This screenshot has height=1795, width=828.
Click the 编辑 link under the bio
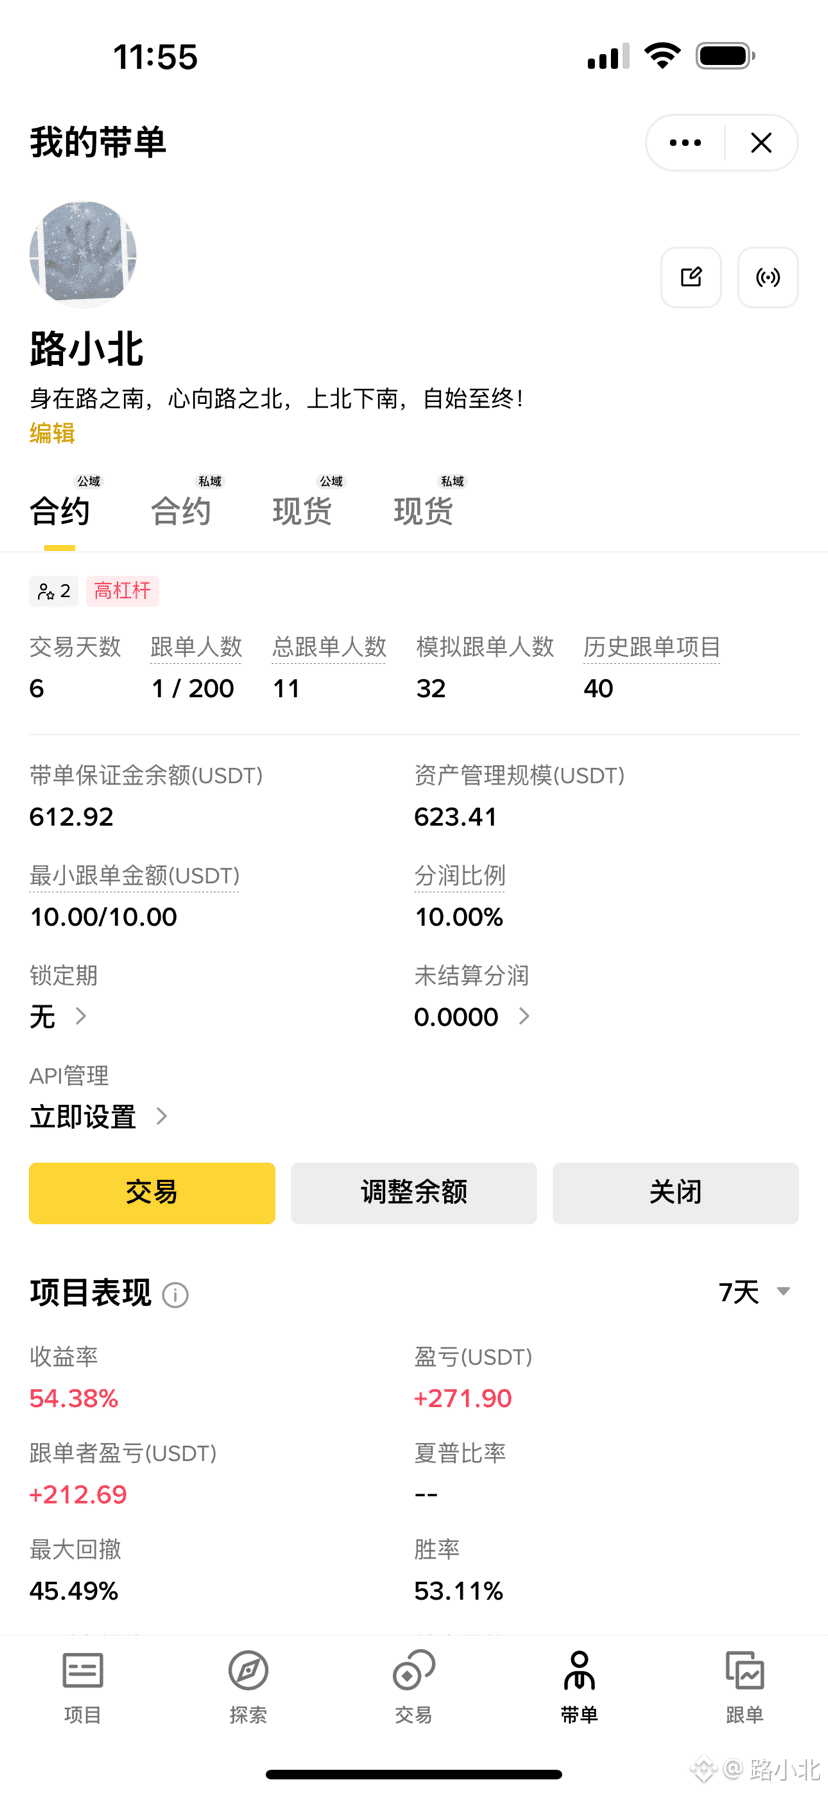(52, 433)
